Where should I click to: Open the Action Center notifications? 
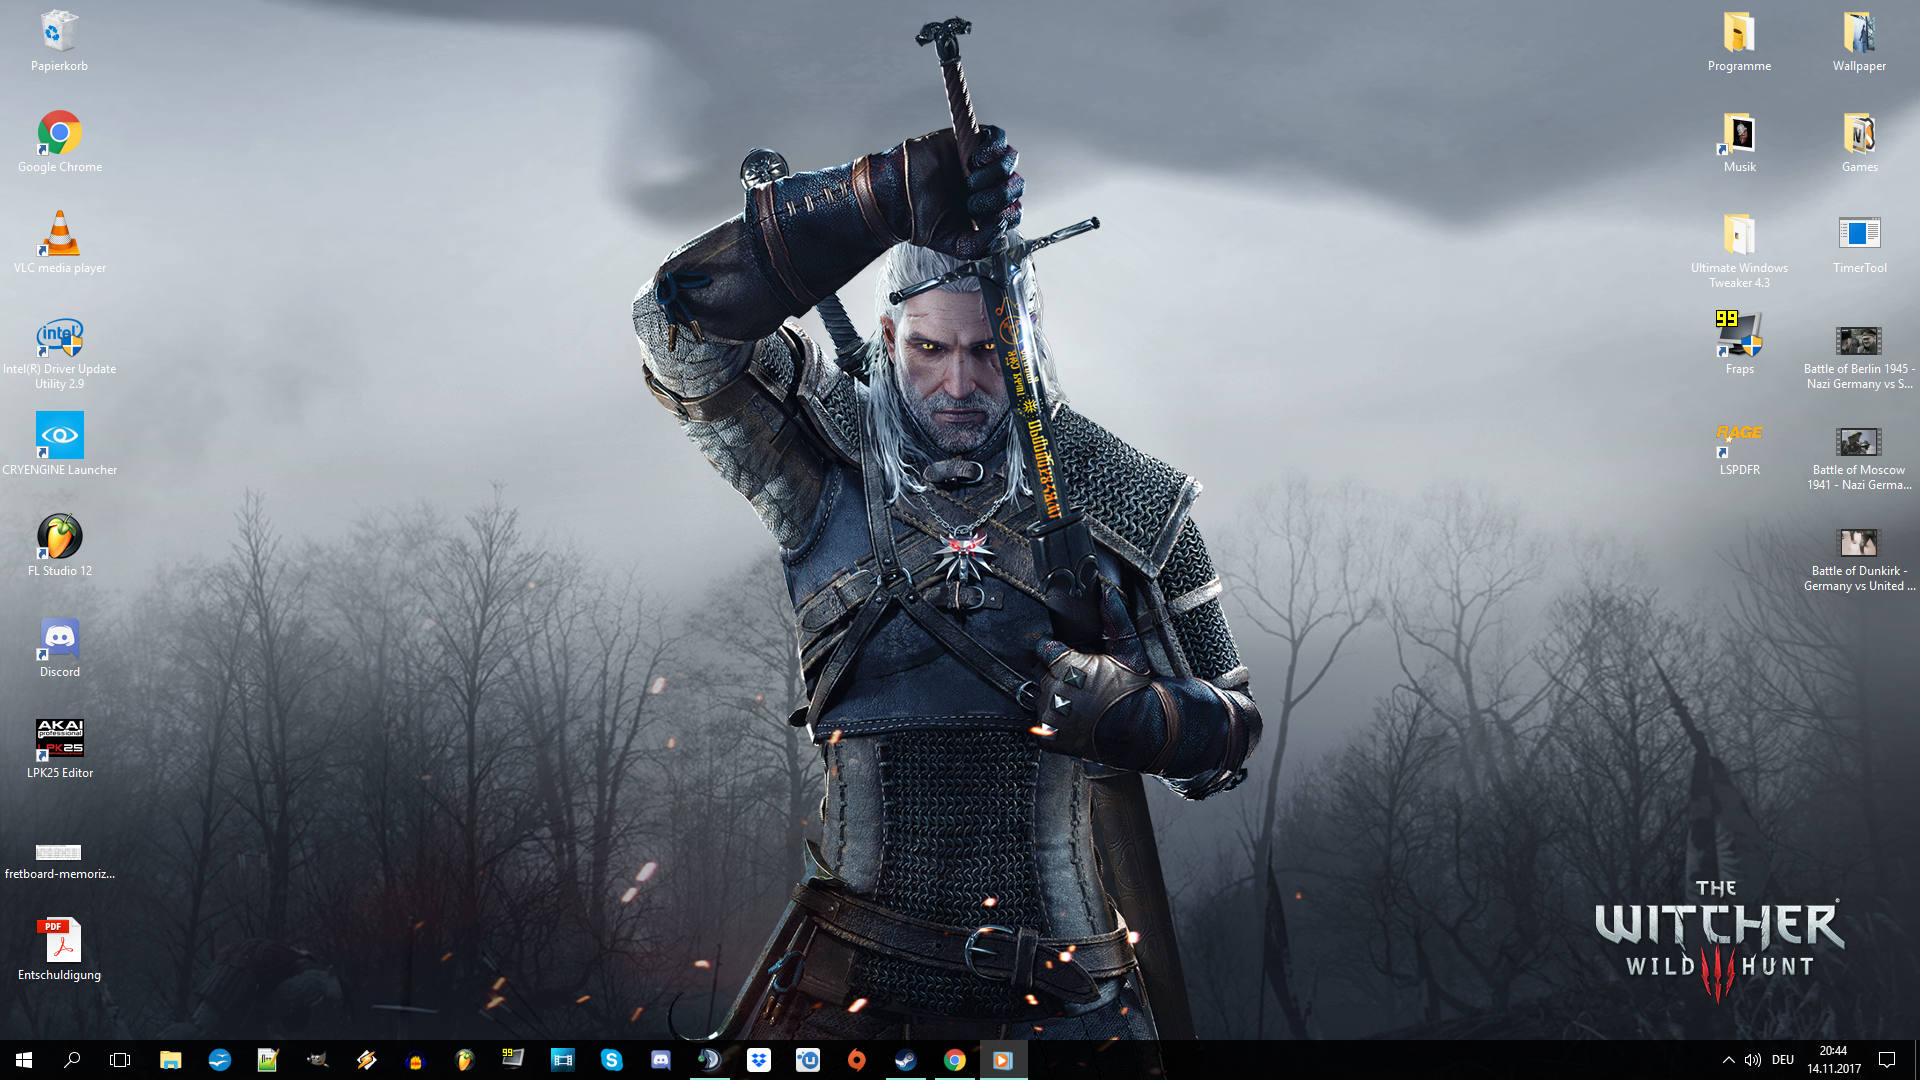click(1887, 1060)
